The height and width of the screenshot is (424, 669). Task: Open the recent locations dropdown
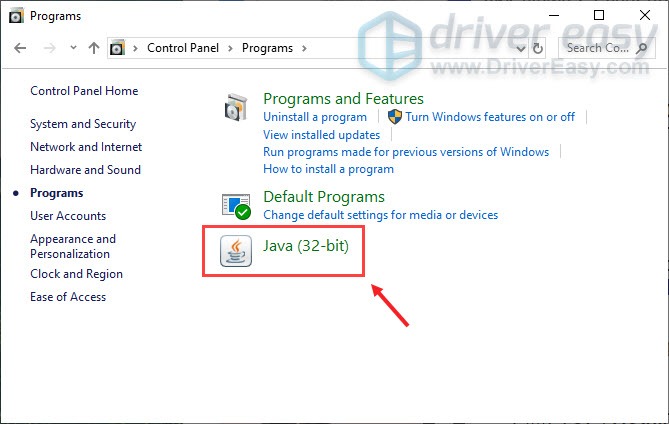(x=73, y=48)
